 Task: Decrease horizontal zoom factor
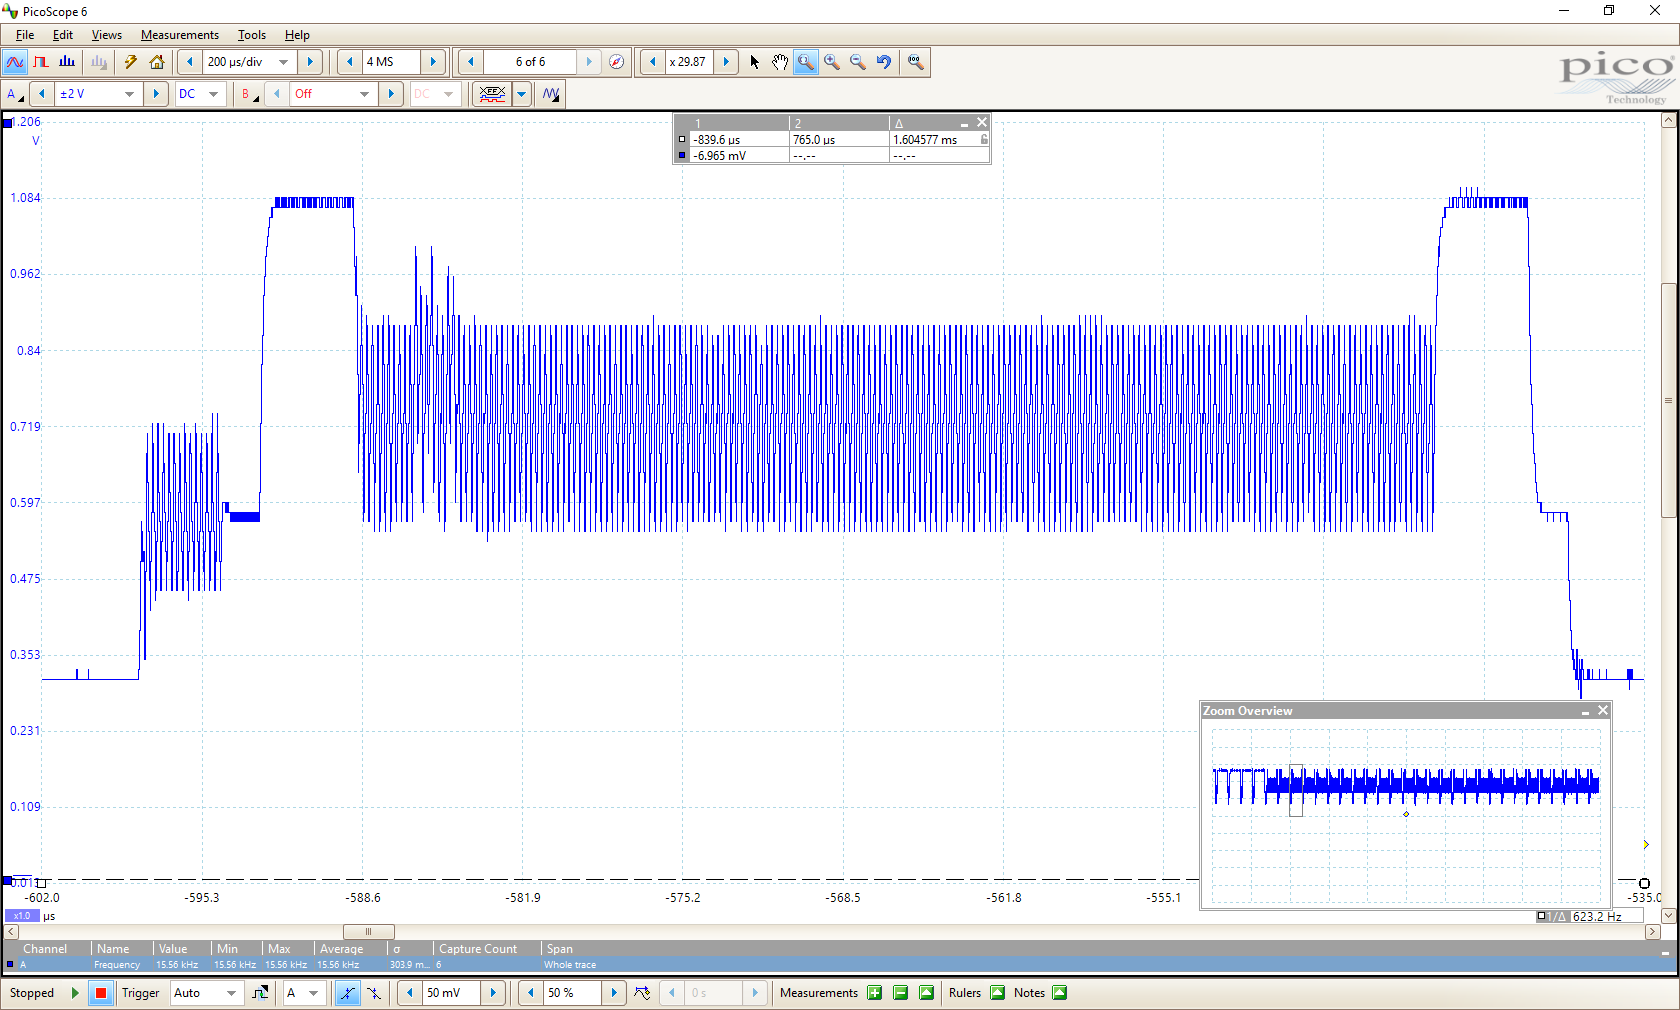653,62
